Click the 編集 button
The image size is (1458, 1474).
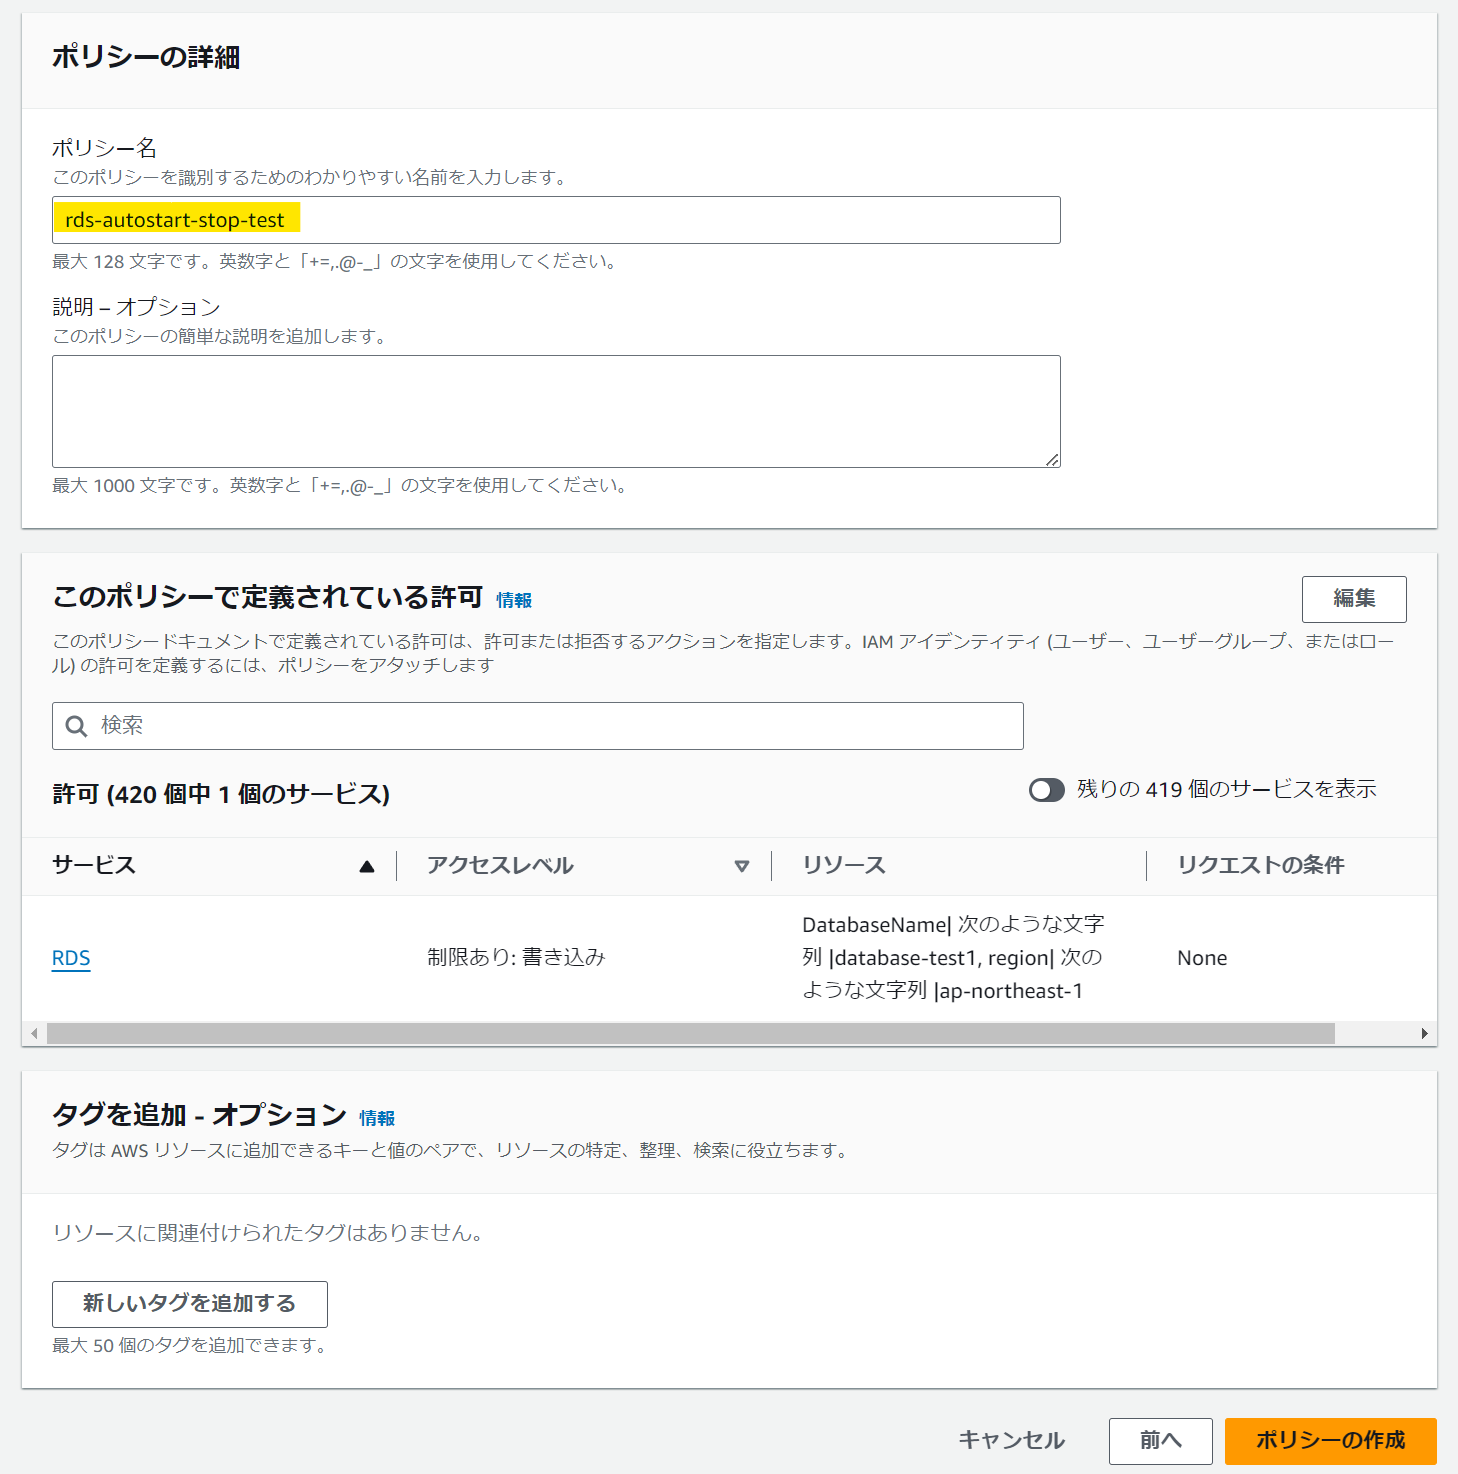[x=1353, y=599]
